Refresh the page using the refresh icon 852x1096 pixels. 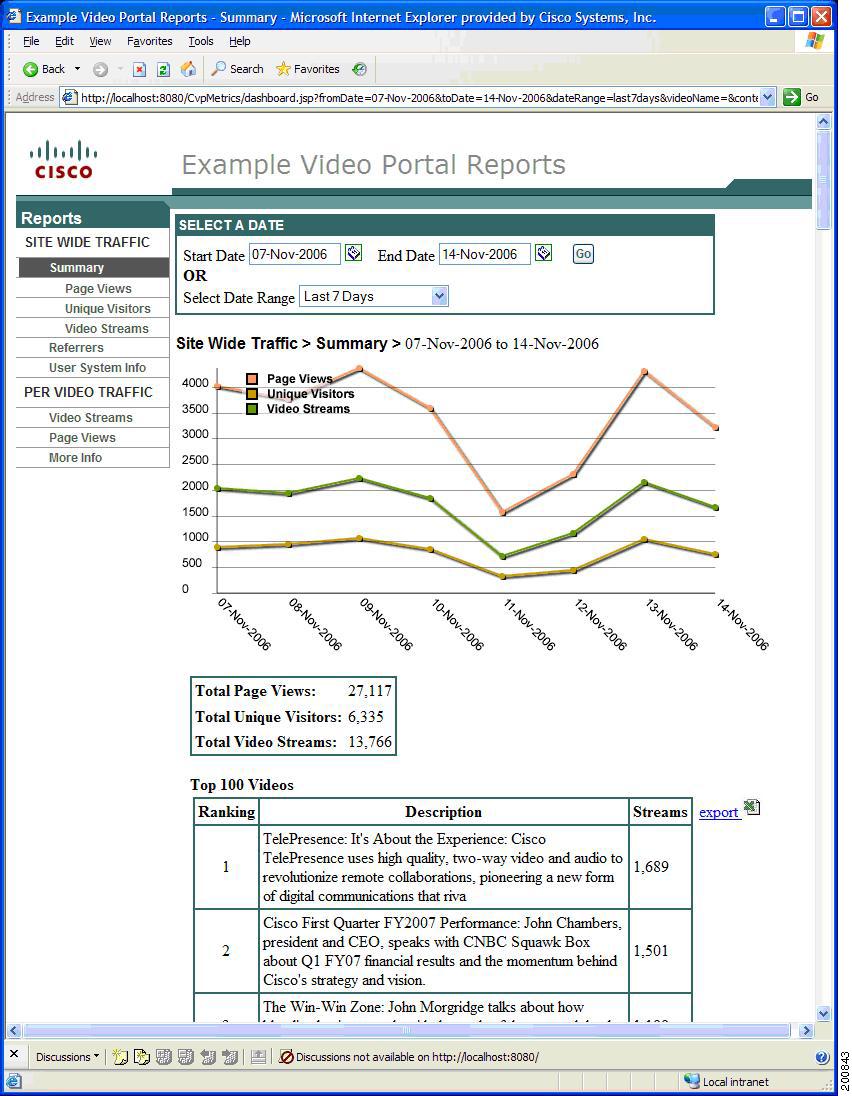click(162, 69)
